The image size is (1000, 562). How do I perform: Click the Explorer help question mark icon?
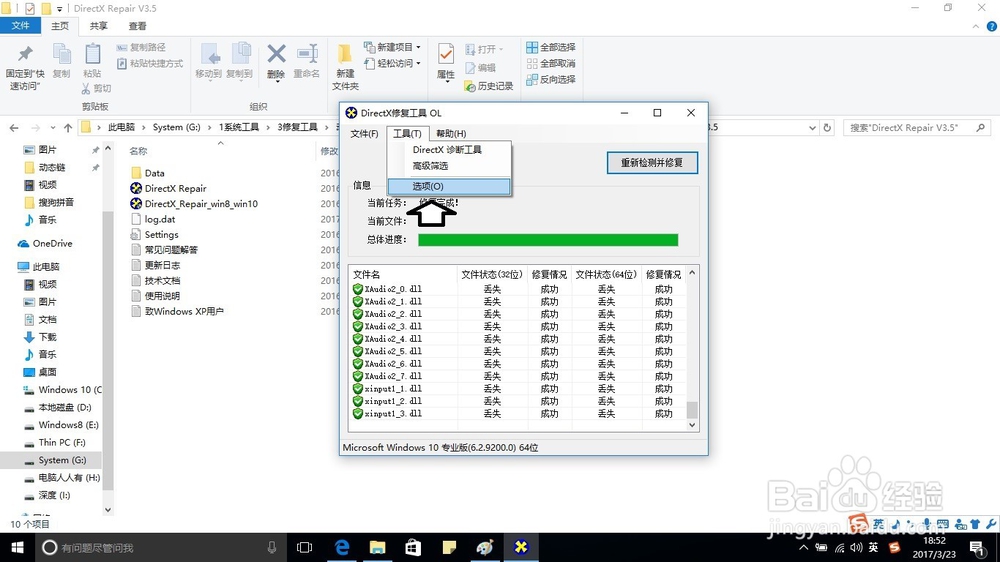pyautogui.click(x=992, y=26)
